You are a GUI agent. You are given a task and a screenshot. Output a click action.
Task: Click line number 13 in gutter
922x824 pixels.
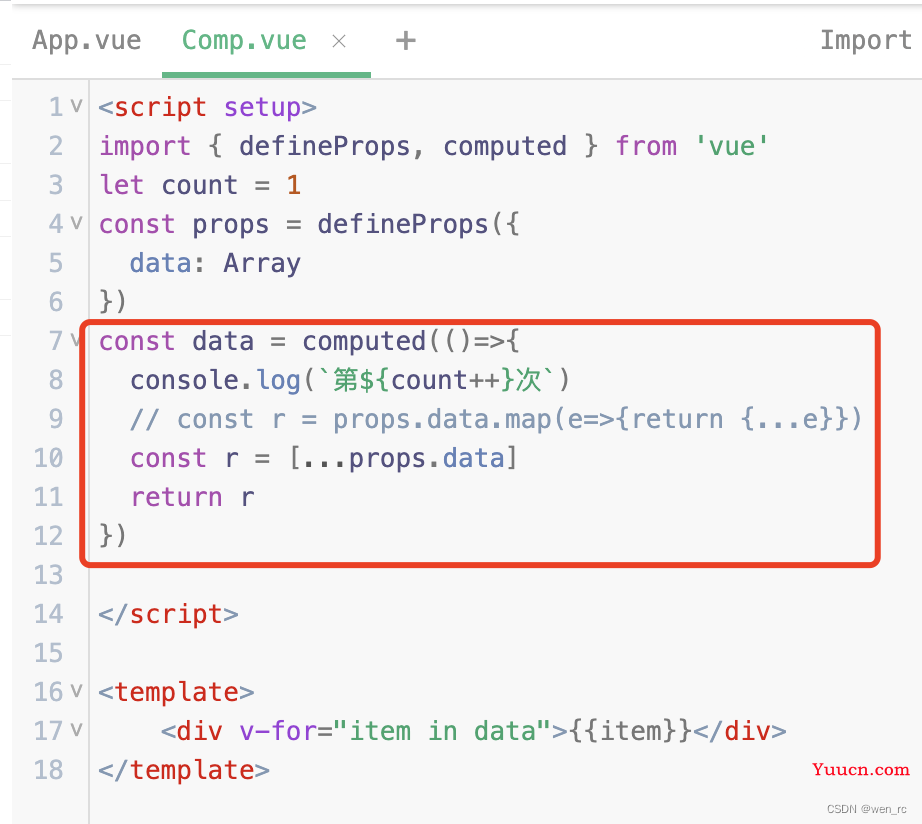point(48,575)
